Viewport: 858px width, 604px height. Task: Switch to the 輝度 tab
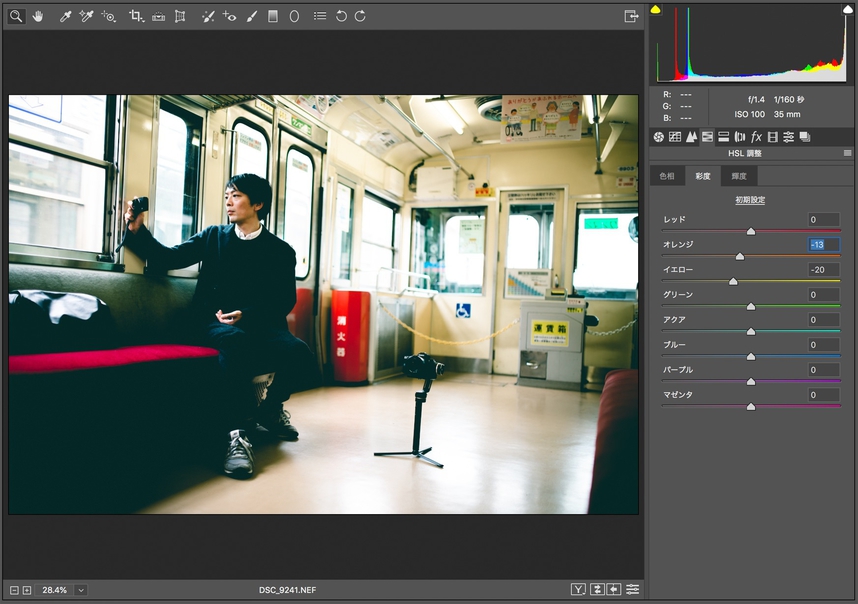tap(739, 176)
